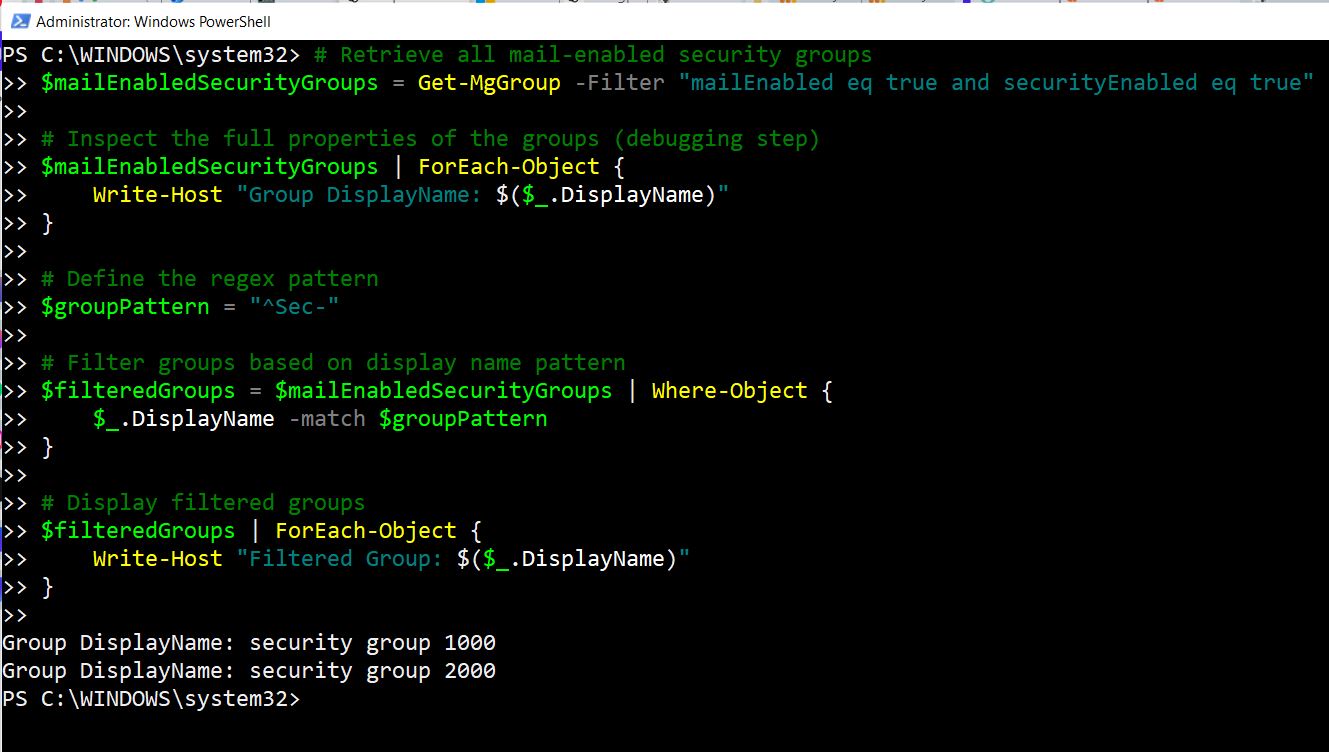
Task: Click the Where-Object cmdlet text
Action: [729, 391]
